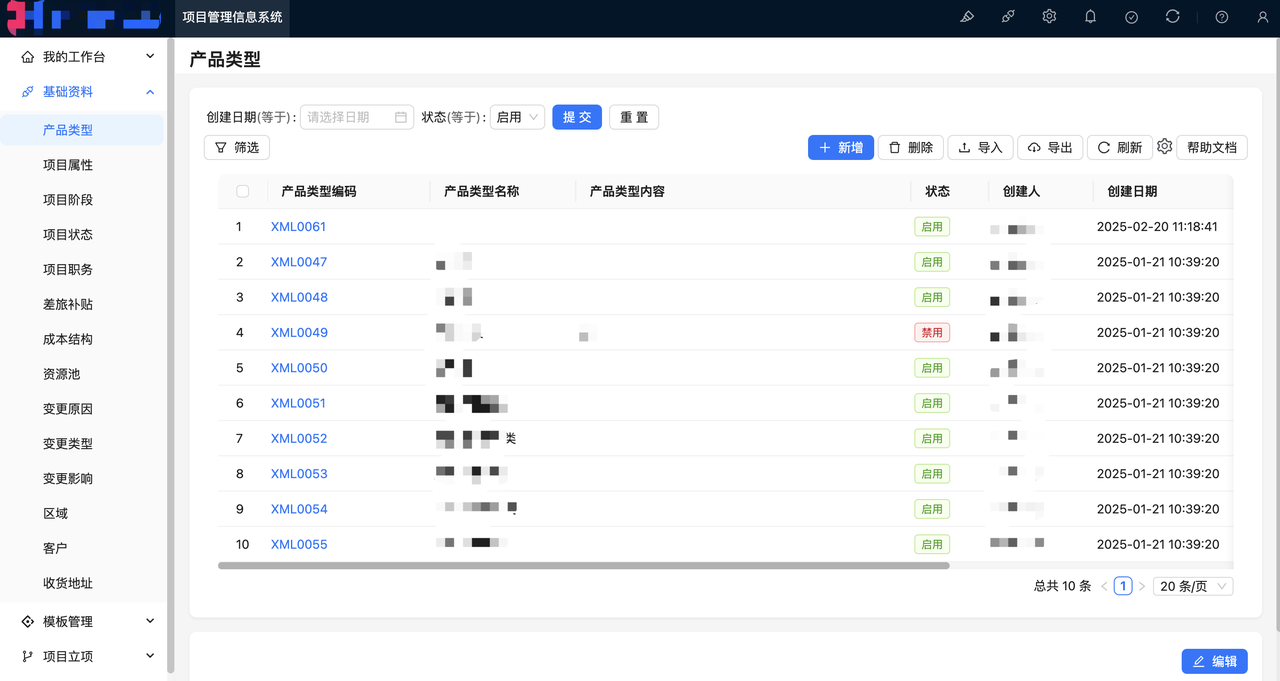Open record XML0049
Viewport: 1280px width, 681px height.
coord(299,333)
